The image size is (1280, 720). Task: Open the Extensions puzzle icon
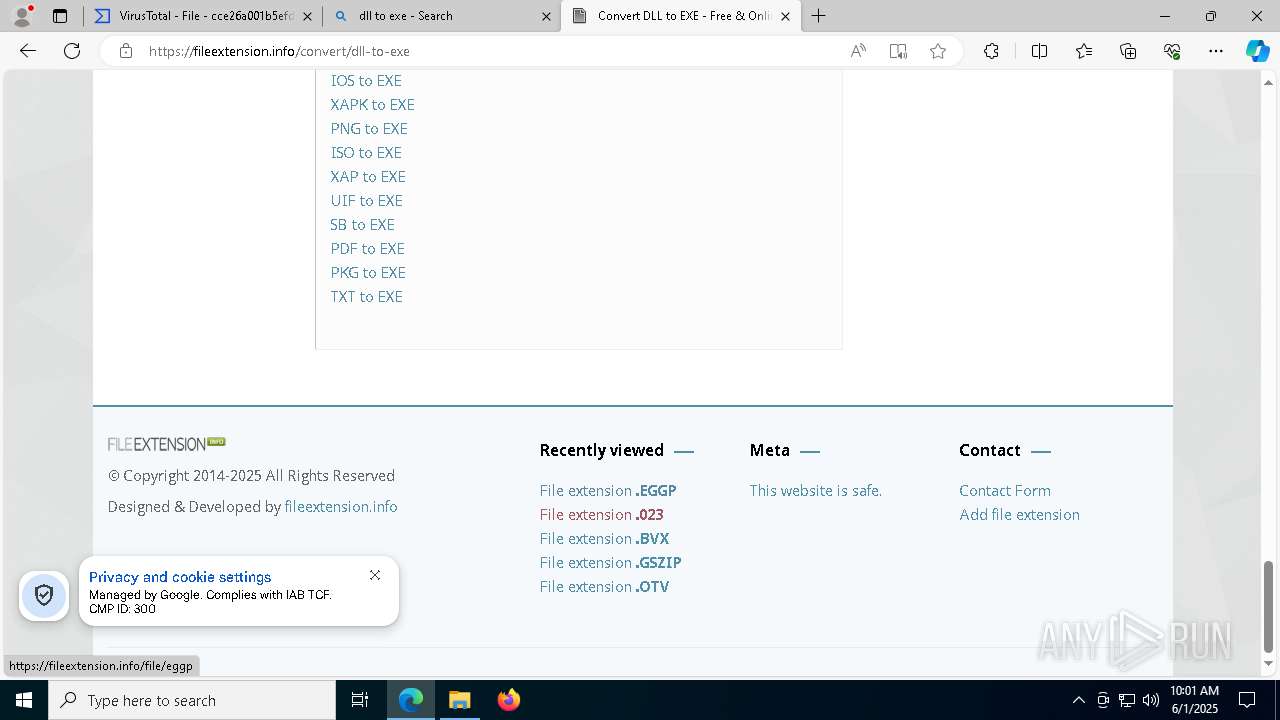click(x=991, y=51)
